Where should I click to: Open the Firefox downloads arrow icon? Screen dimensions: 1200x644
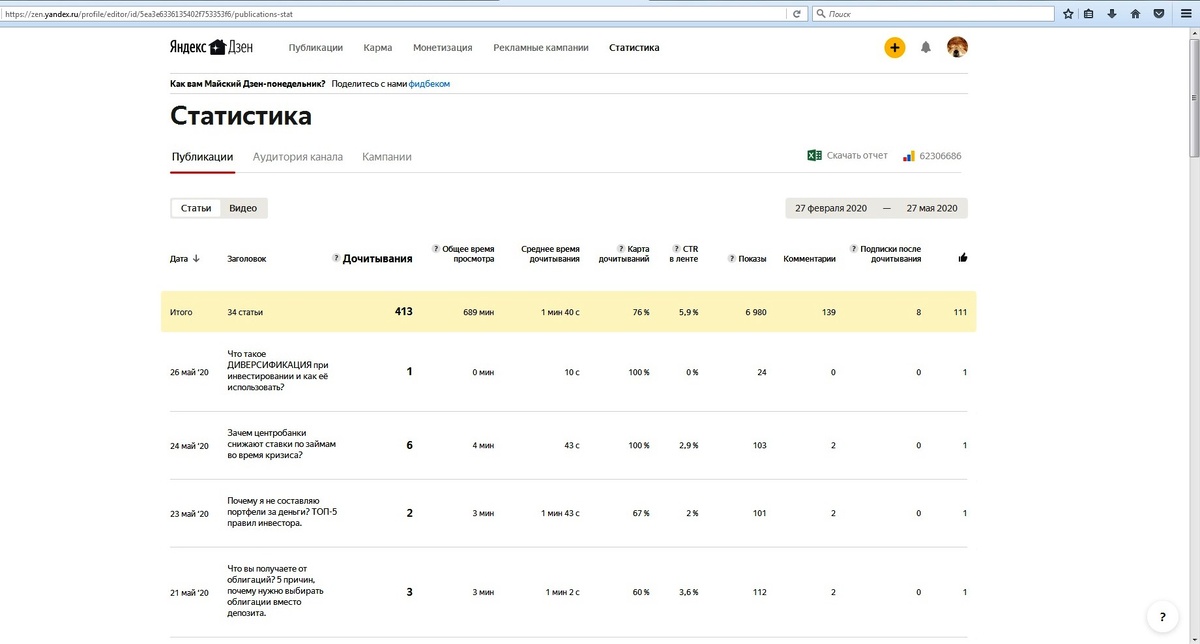(x=1112, y=14)
